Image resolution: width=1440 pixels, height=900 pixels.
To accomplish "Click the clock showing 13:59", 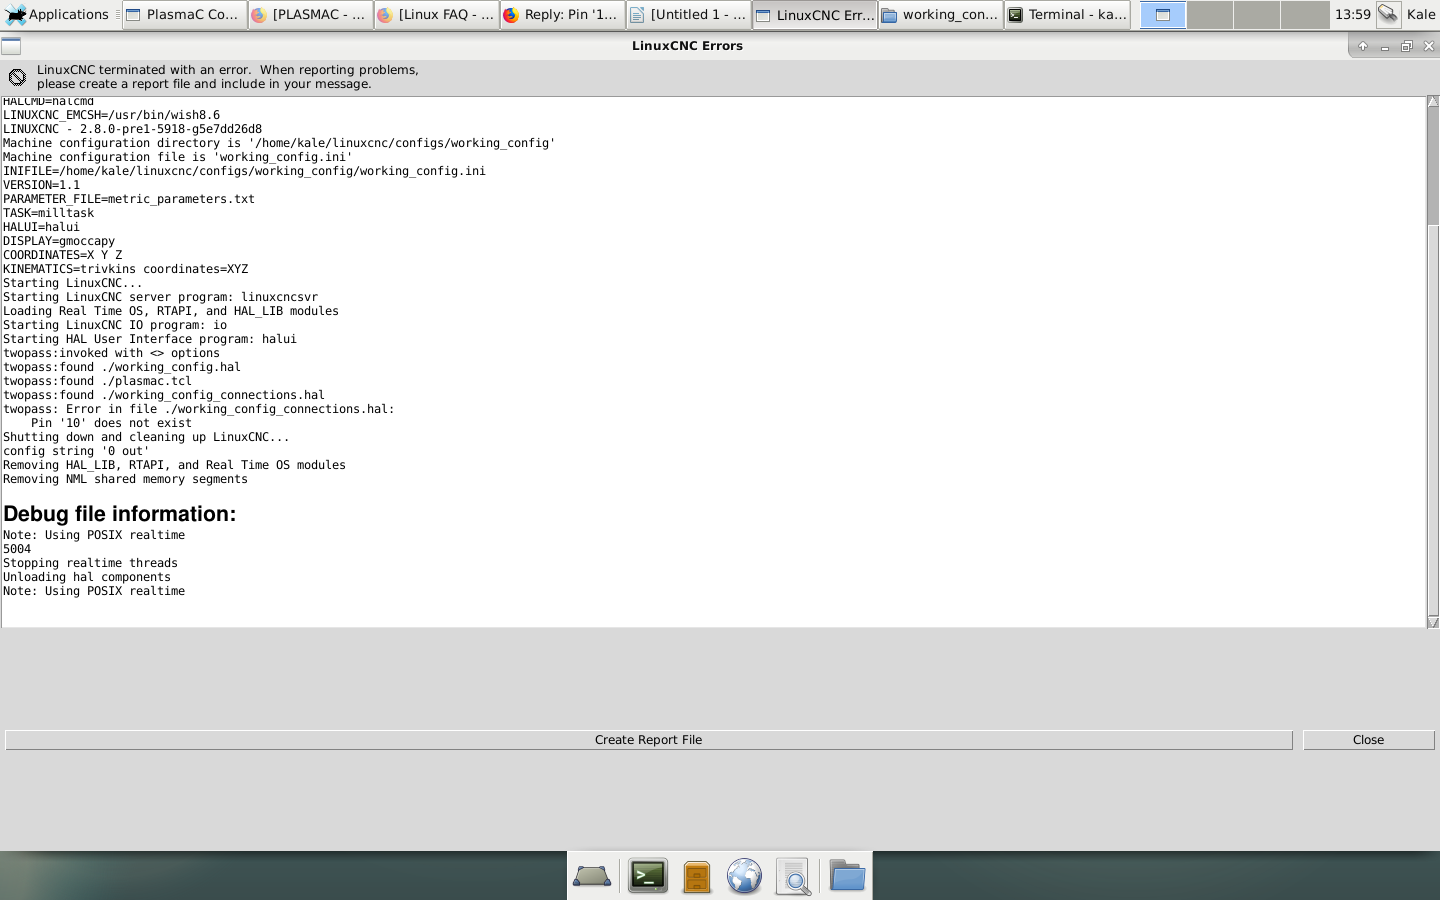I will (x=1352, y=15).
